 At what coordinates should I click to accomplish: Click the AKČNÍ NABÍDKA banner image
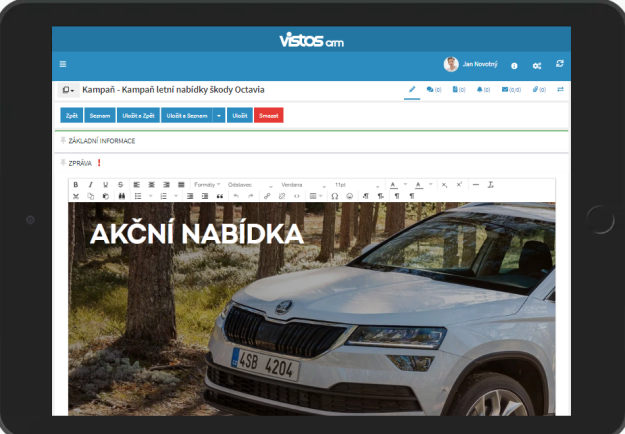[310, 310]
